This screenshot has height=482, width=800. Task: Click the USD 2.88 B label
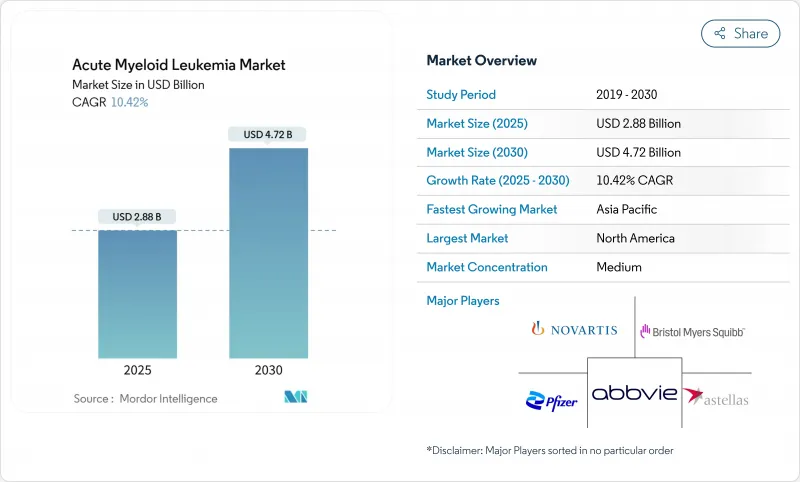click(137, 217)
